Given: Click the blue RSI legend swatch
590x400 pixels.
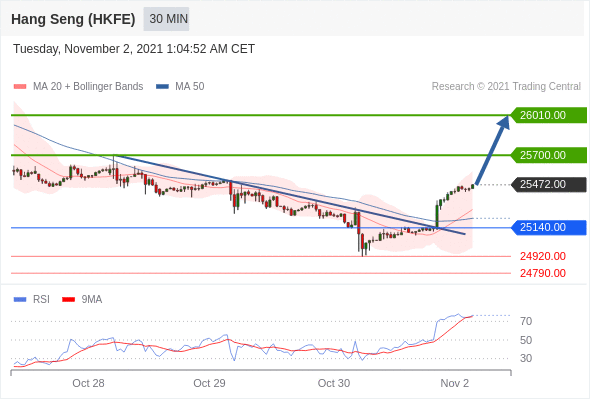Looking at the screenshot, I should tap(20, 300).
